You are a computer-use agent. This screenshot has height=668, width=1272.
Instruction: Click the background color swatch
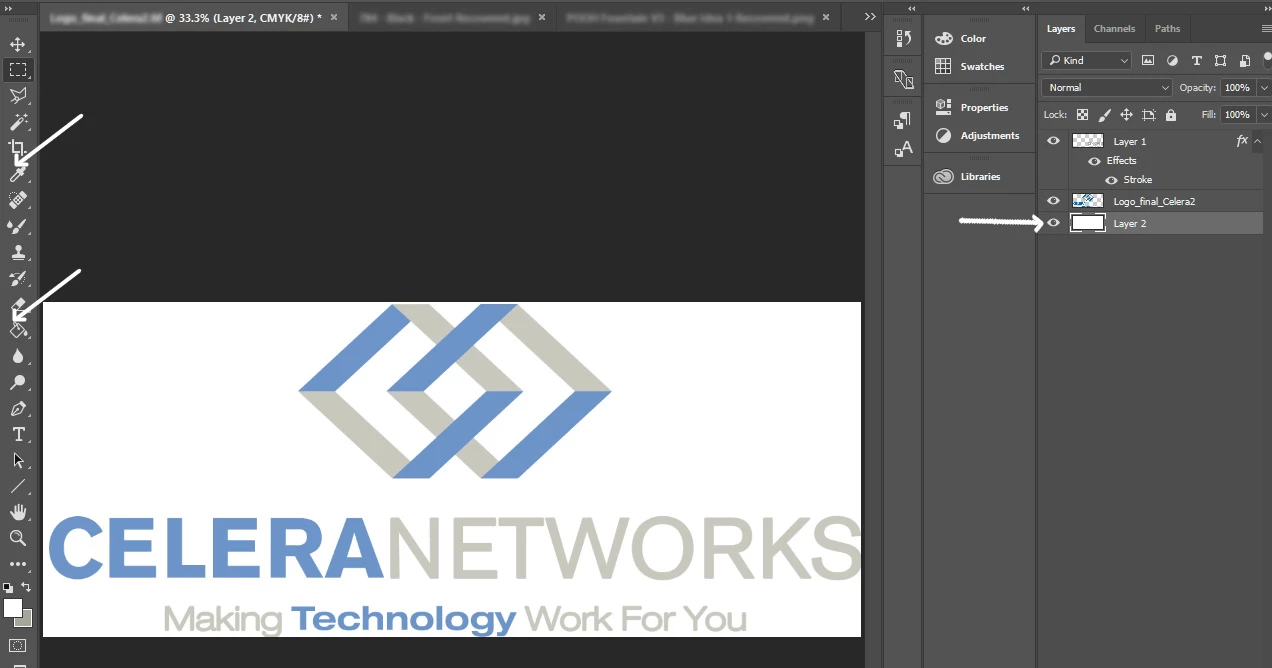coord(27,621)
